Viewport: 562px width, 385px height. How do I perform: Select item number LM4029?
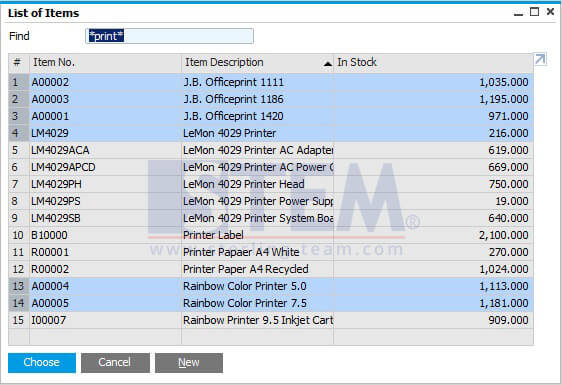(50, 133)
